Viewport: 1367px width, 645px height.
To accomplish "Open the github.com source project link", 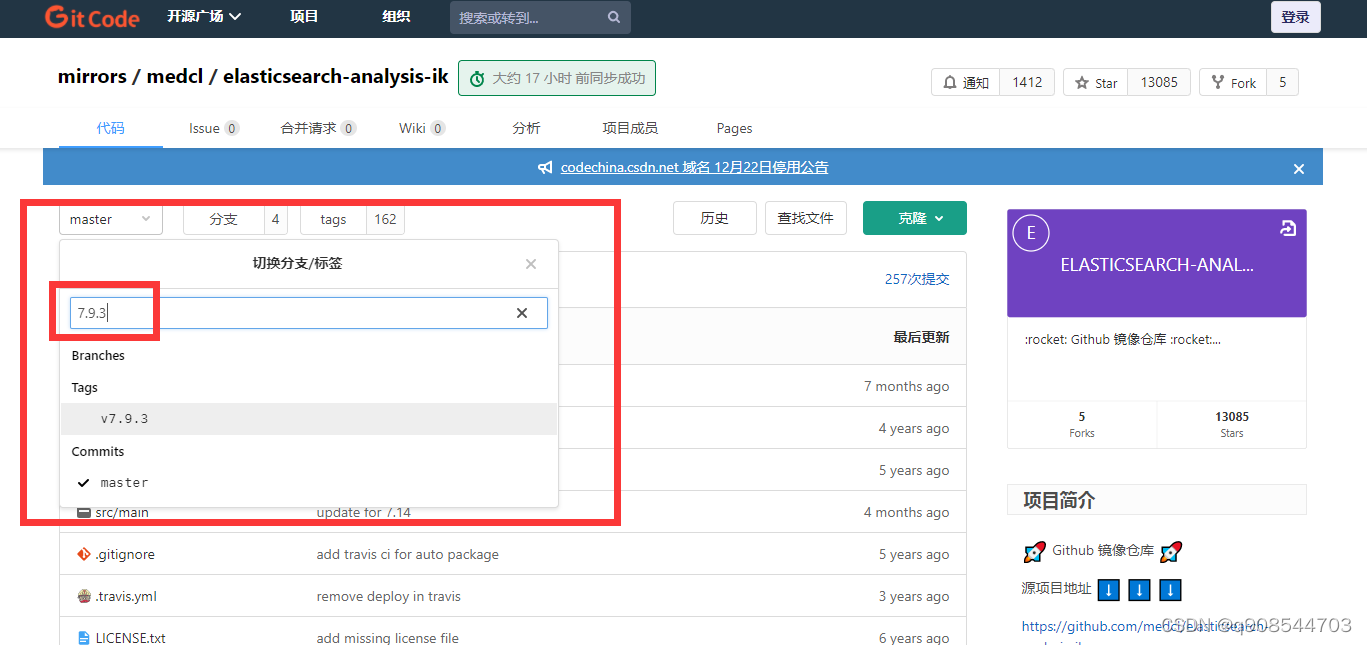I will click(x=1144, y=627).
